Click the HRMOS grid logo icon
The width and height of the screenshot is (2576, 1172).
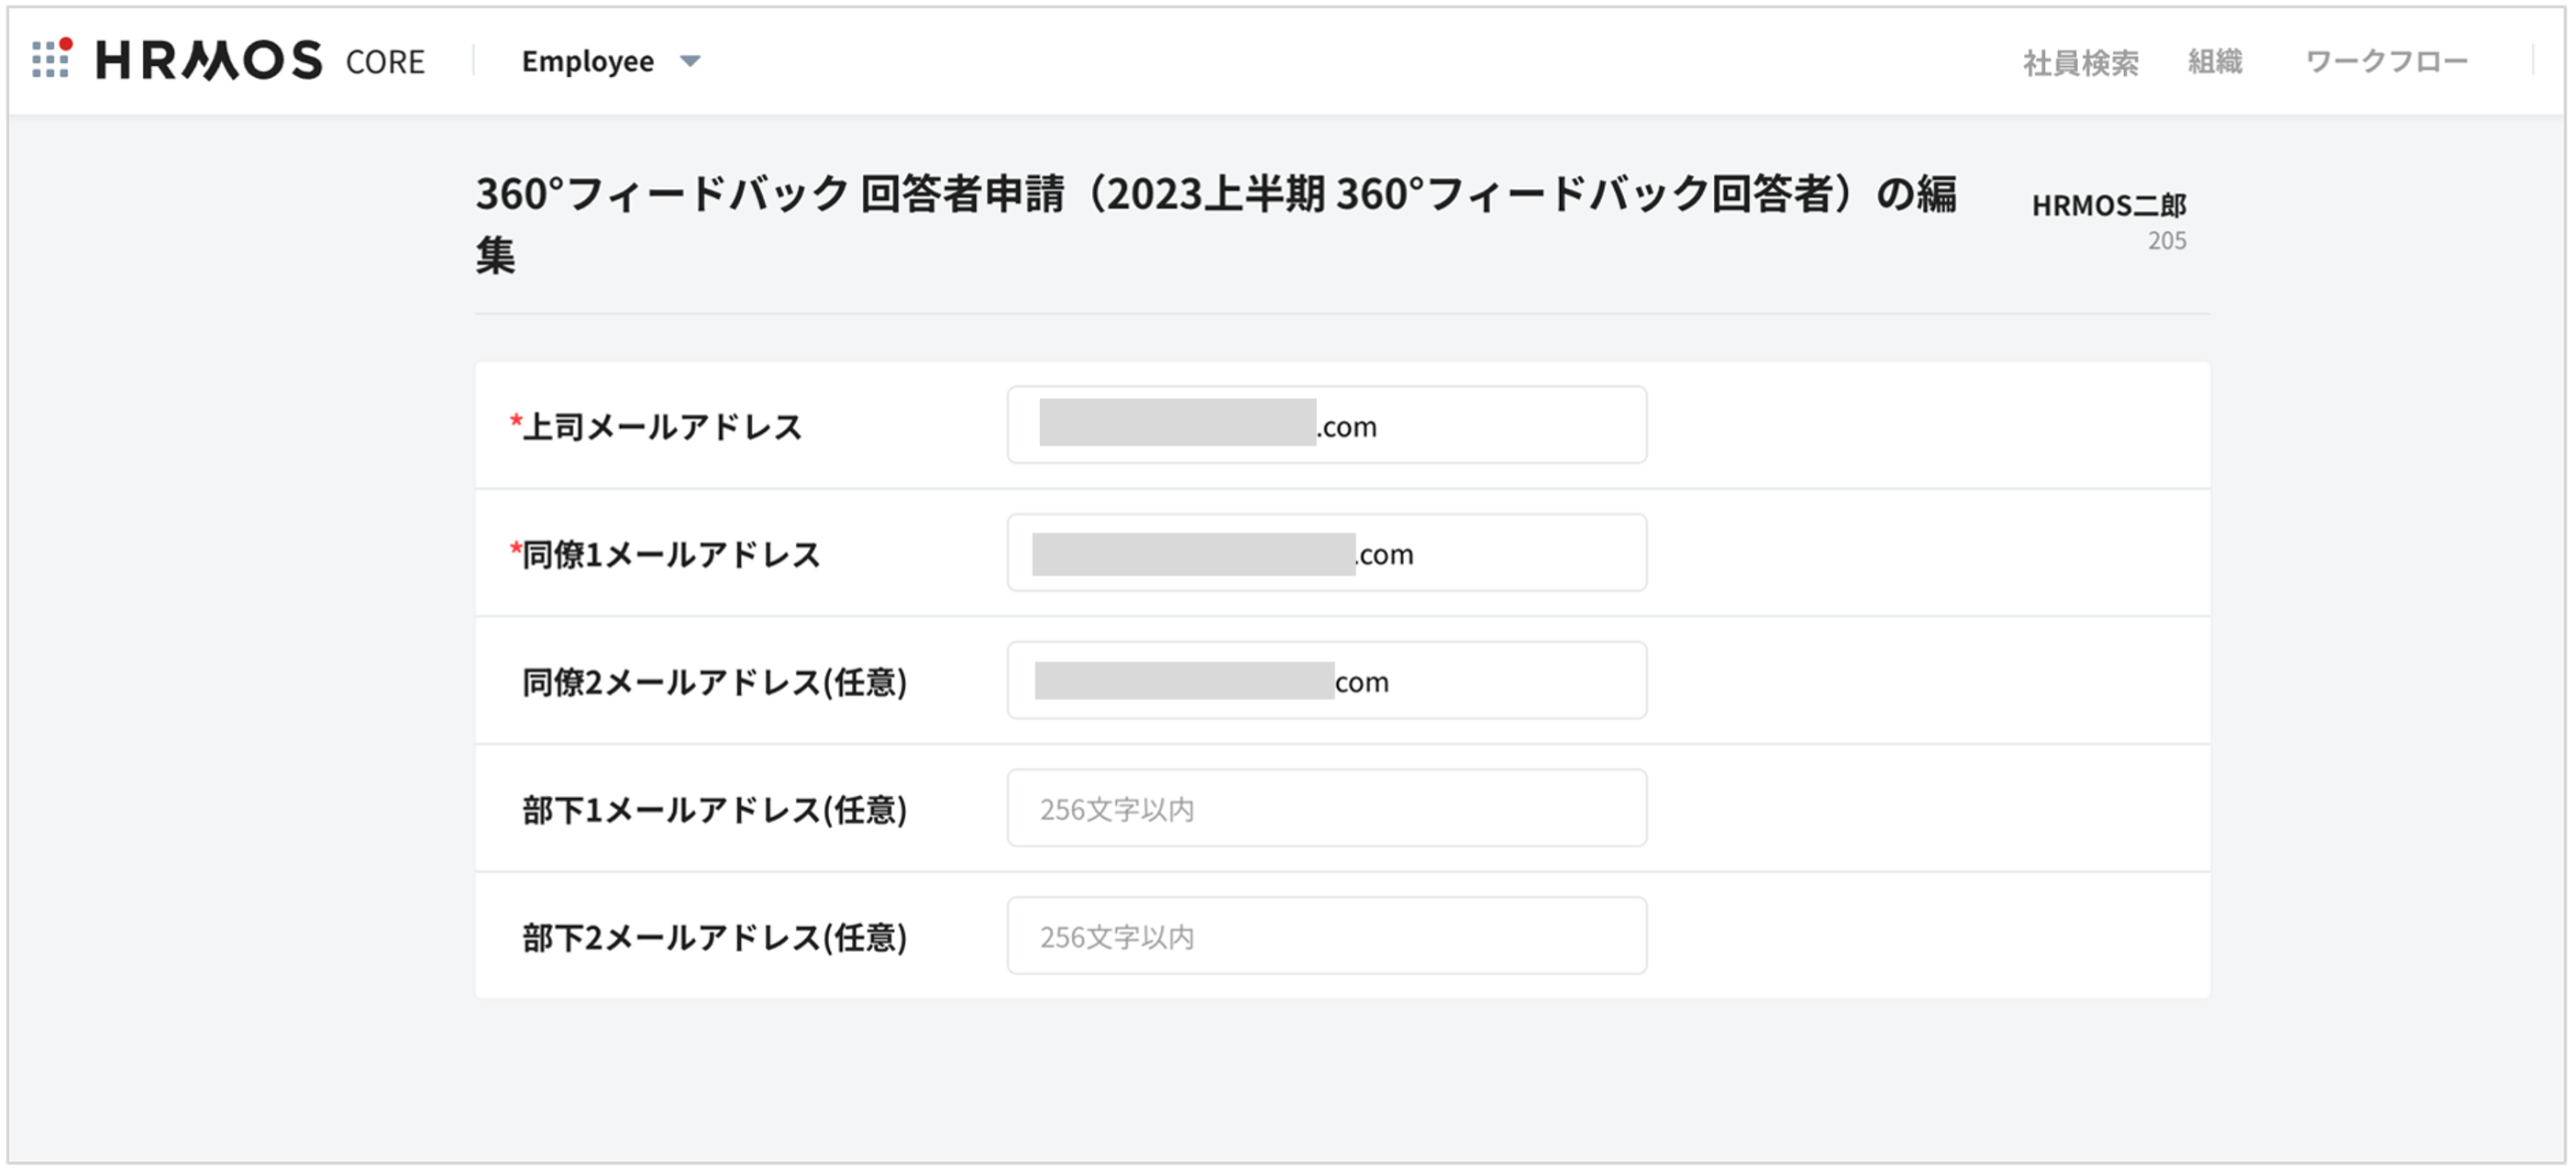click(51, 57)
